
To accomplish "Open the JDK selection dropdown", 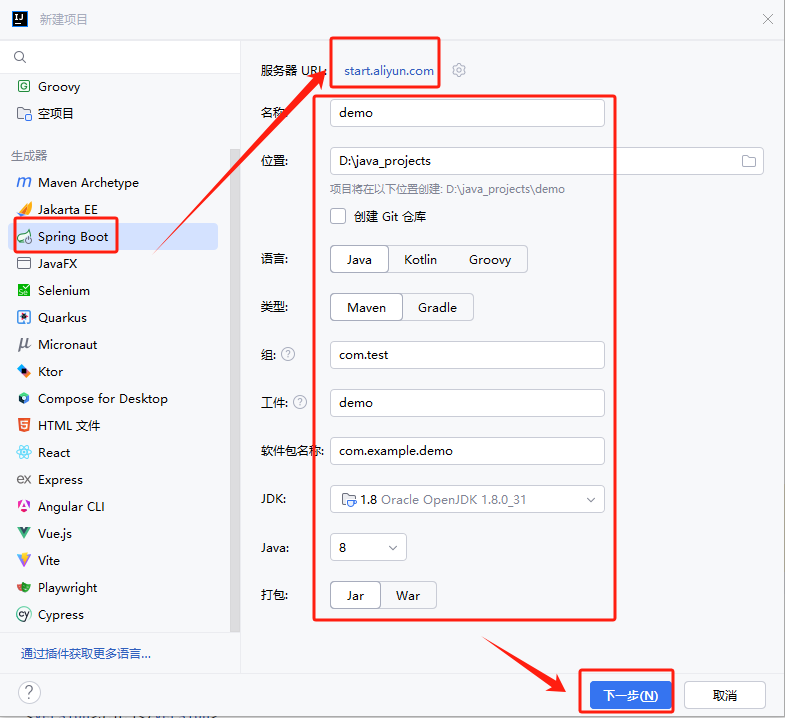I will coord(467,499).
